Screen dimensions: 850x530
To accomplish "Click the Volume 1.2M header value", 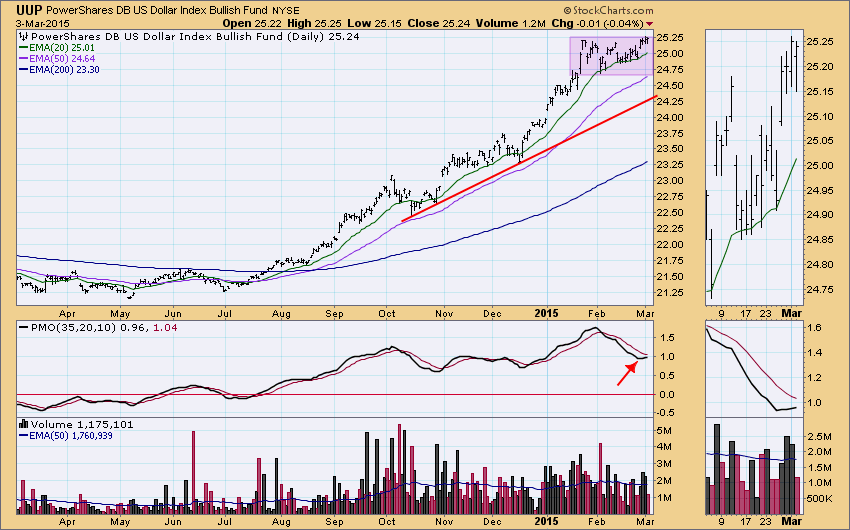I will pyautogui.click(x=511, y=23).
